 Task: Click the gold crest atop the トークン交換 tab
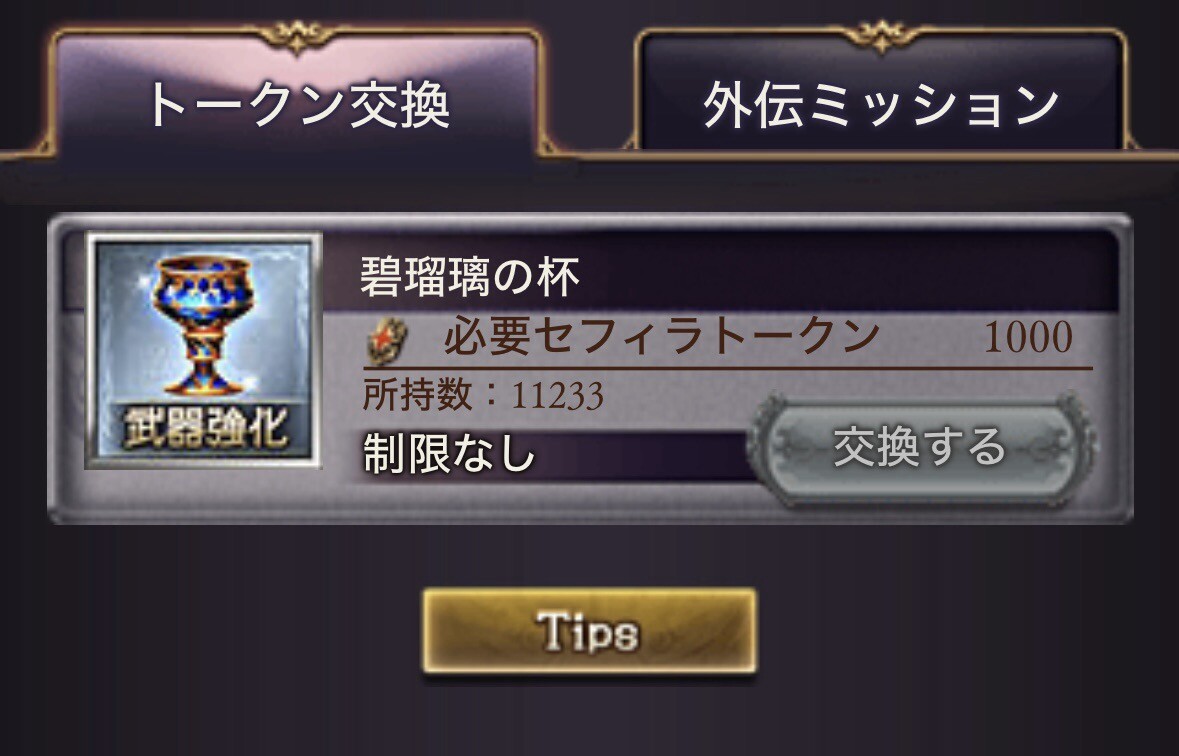(x=296, y=36)
